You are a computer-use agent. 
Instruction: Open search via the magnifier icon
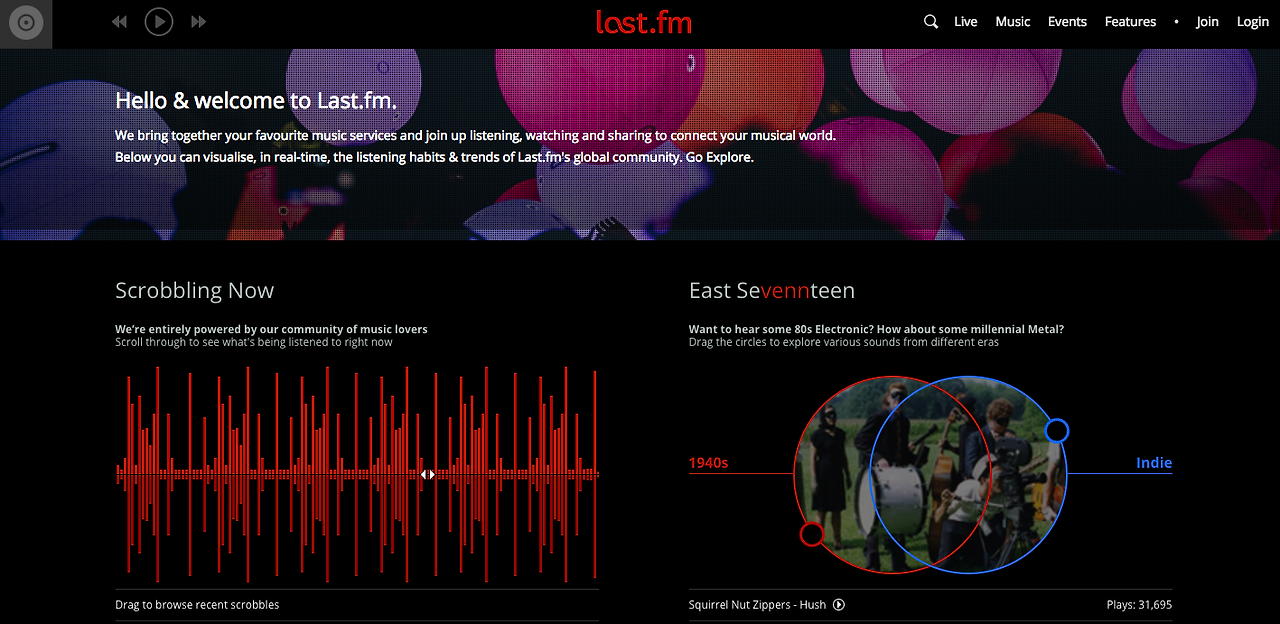(931, 22)
